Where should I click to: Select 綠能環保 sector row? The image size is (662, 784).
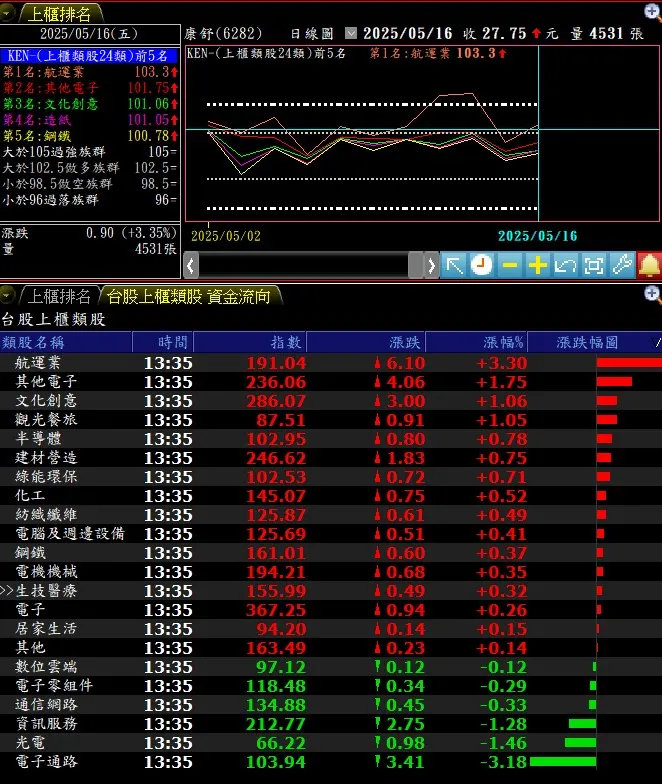(x=331, y=476)
